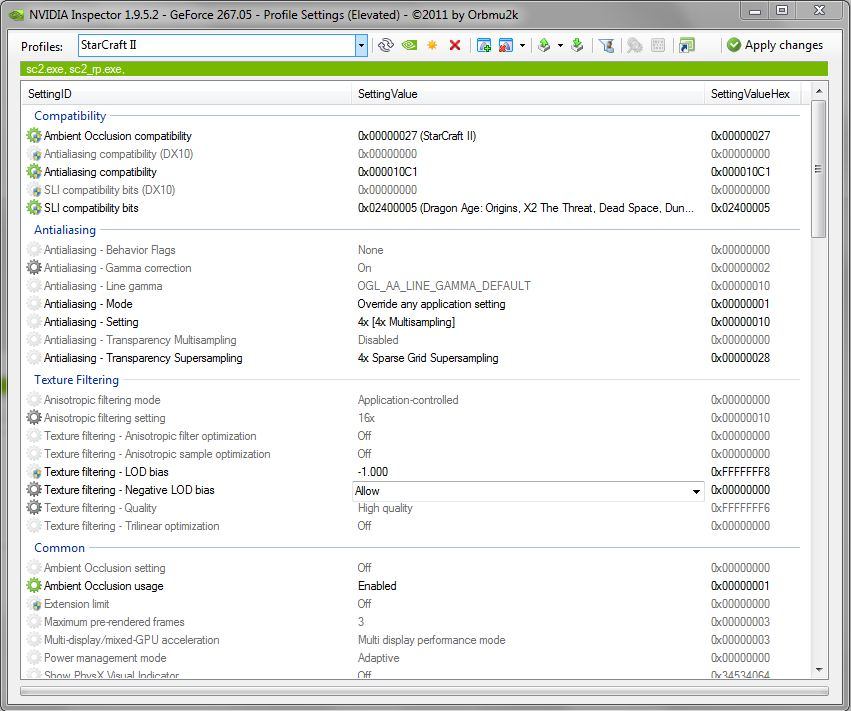Image resolution: width=851 pixels, height=711 pixels.
Task: Click LOD bias value '-1.000'
Action: point(373,472)
